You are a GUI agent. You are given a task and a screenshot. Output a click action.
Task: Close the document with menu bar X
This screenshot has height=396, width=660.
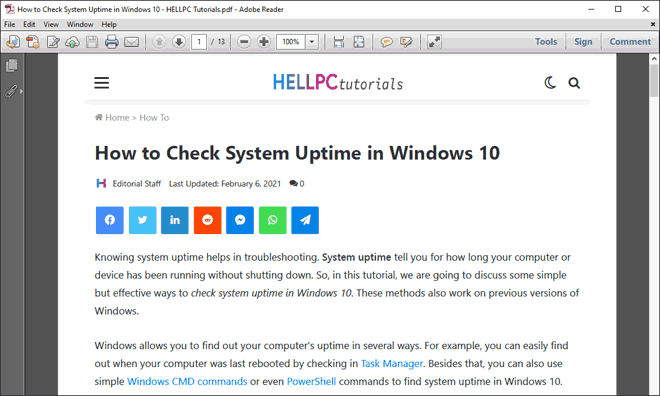653,24
